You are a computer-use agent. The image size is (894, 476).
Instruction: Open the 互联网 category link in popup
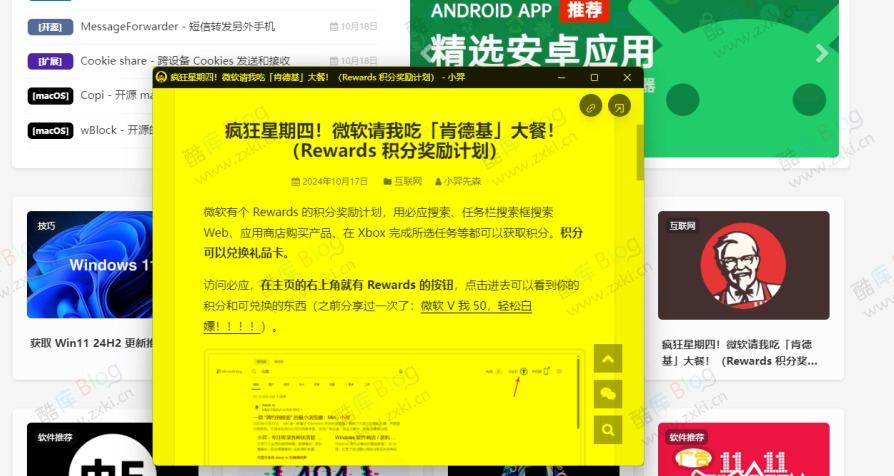coord(403,181)
